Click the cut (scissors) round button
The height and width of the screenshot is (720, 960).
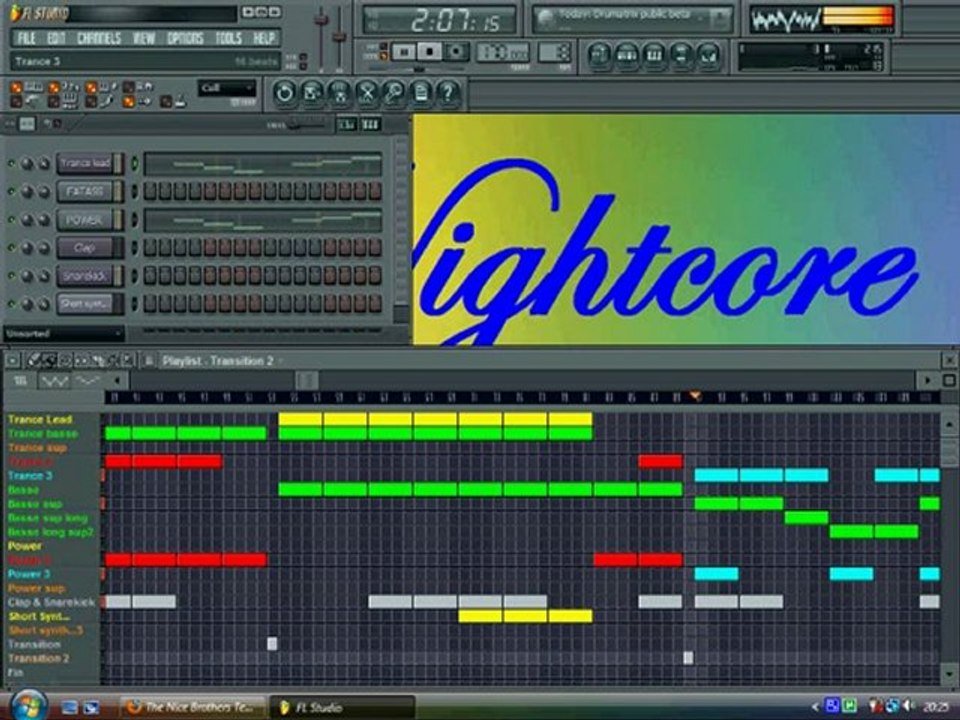(x=367, y=93)
